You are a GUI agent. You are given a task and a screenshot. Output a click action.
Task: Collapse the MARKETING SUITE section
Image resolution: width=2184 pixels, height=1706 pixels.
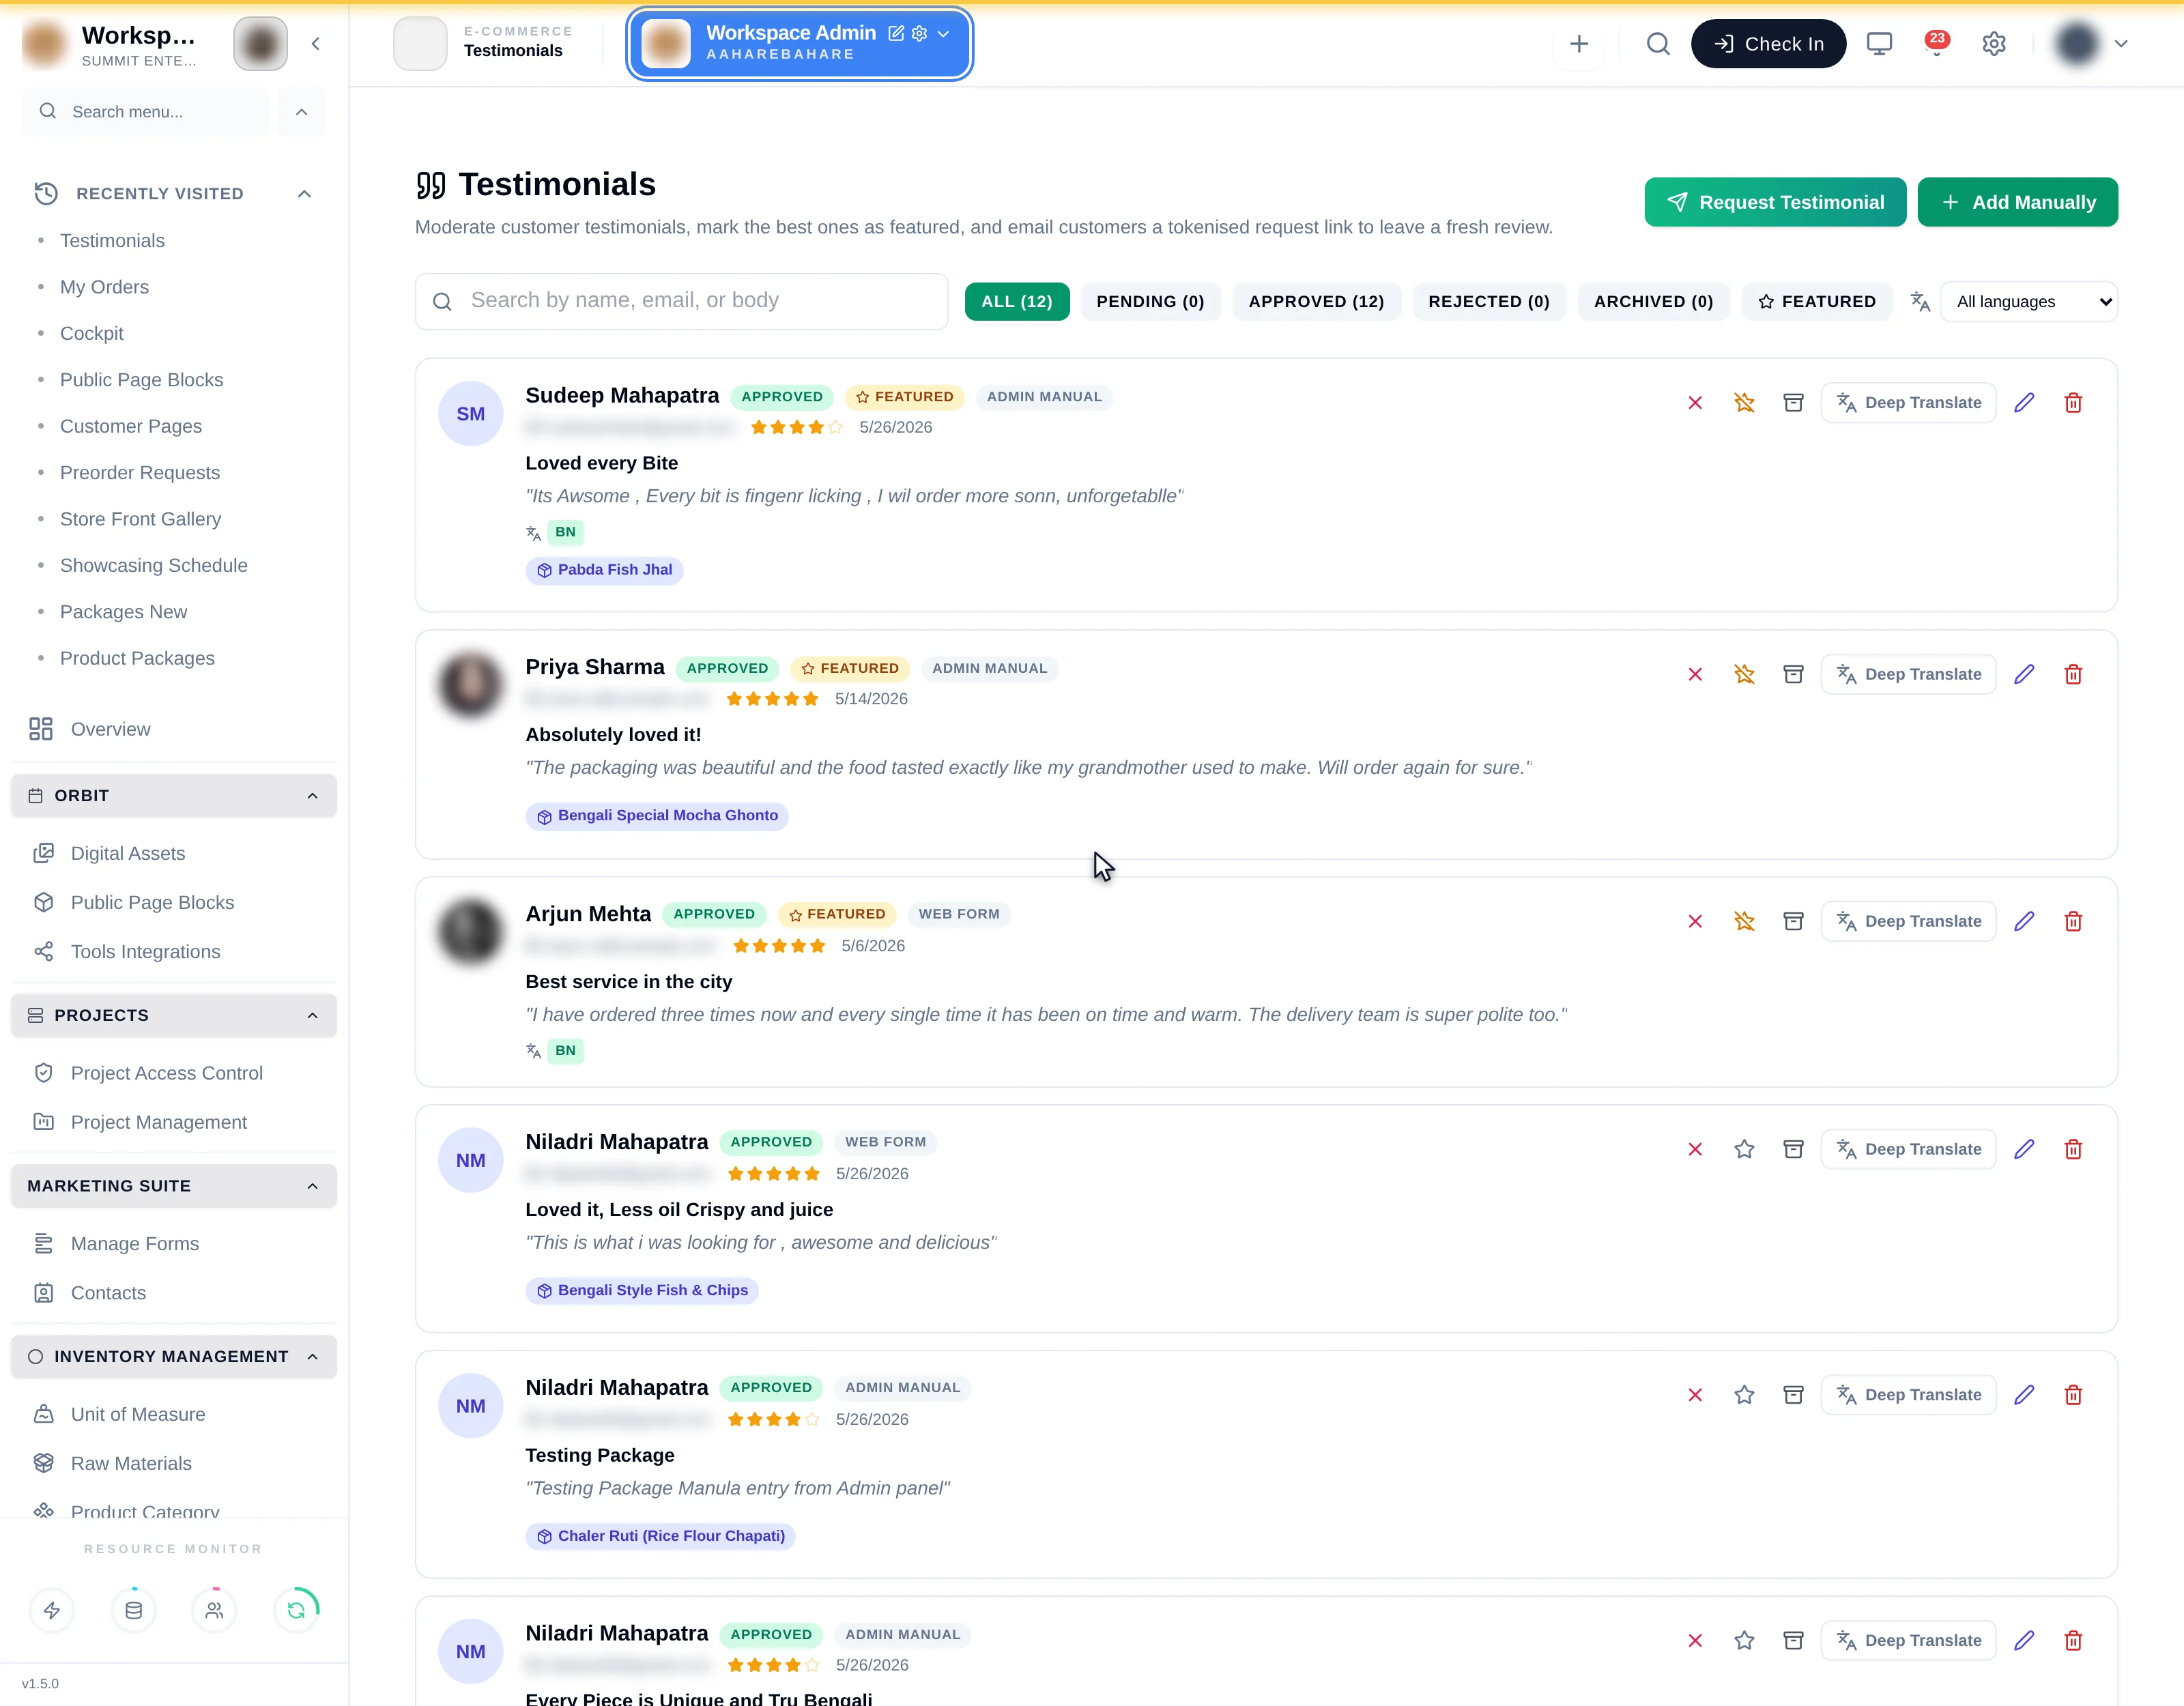[x=312, y=1186]
